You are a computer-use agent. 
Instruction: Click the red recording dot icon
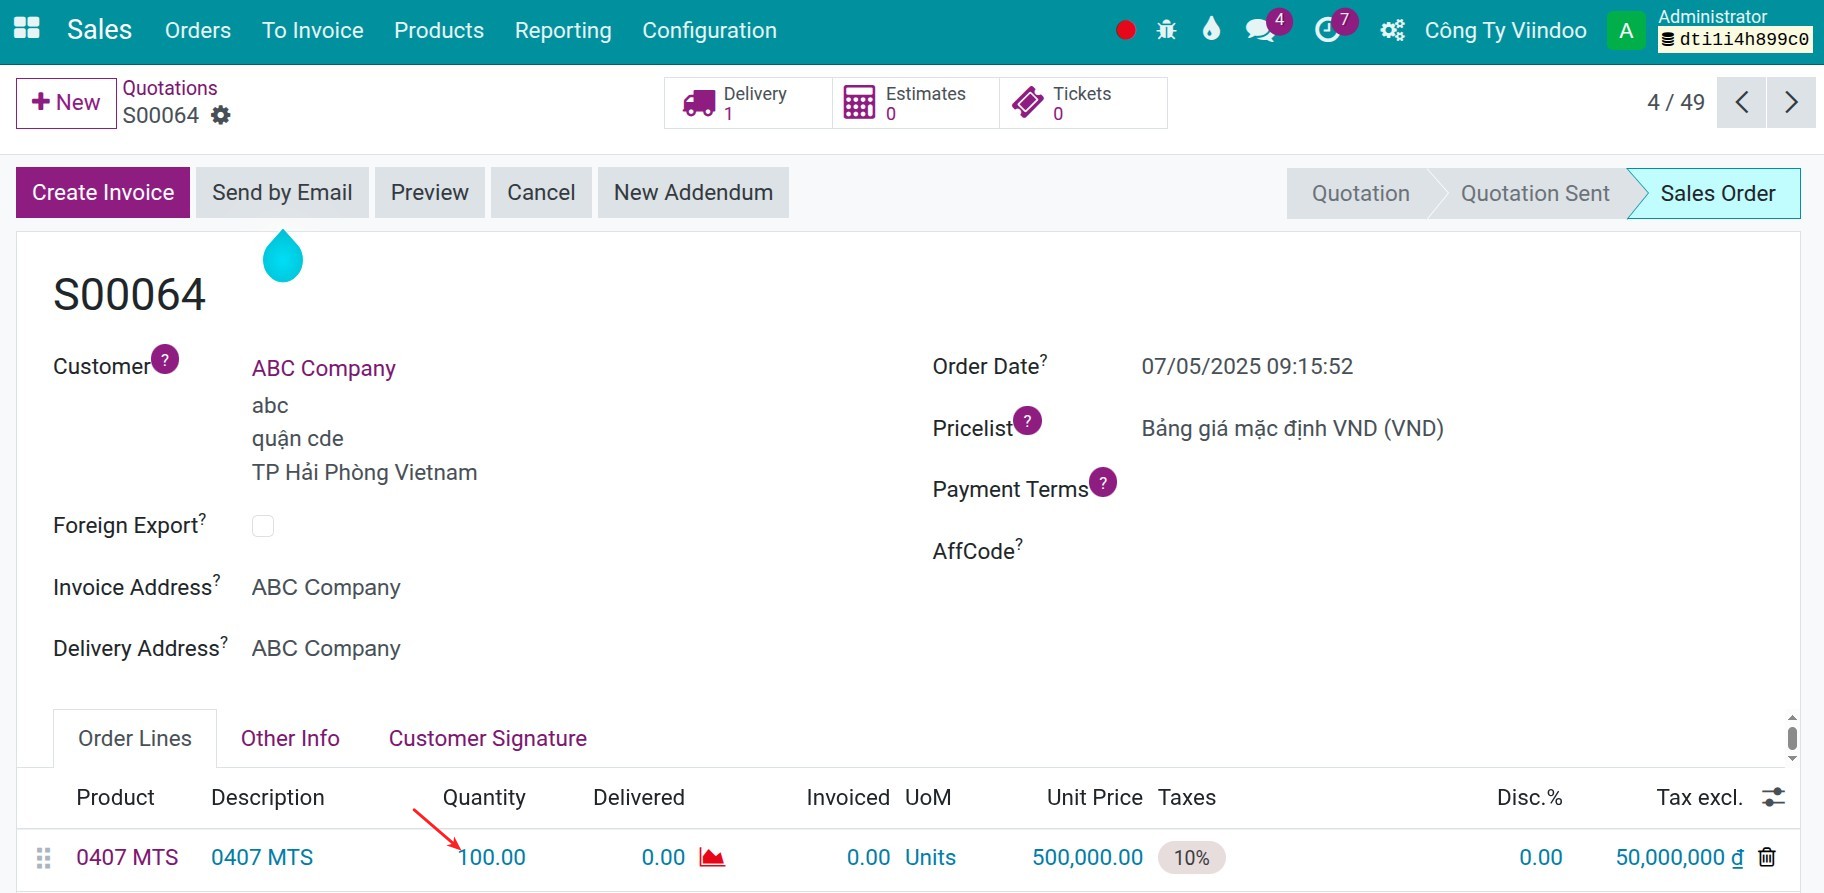1125,30
